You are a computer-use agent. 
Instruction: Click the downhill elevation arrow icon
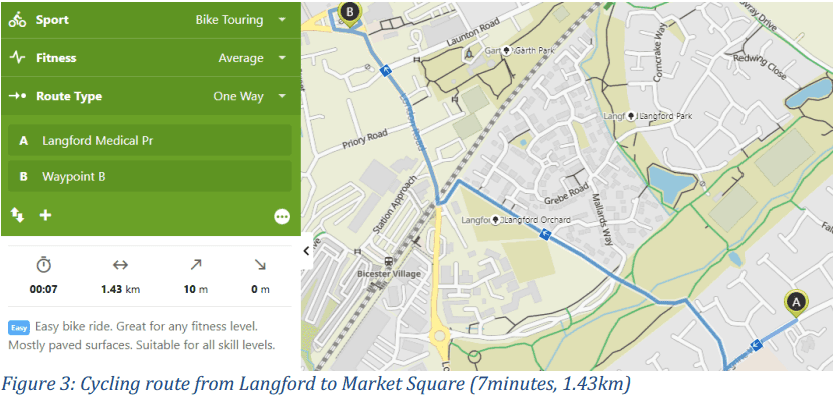pyautogui.click(x=260, y=264)
